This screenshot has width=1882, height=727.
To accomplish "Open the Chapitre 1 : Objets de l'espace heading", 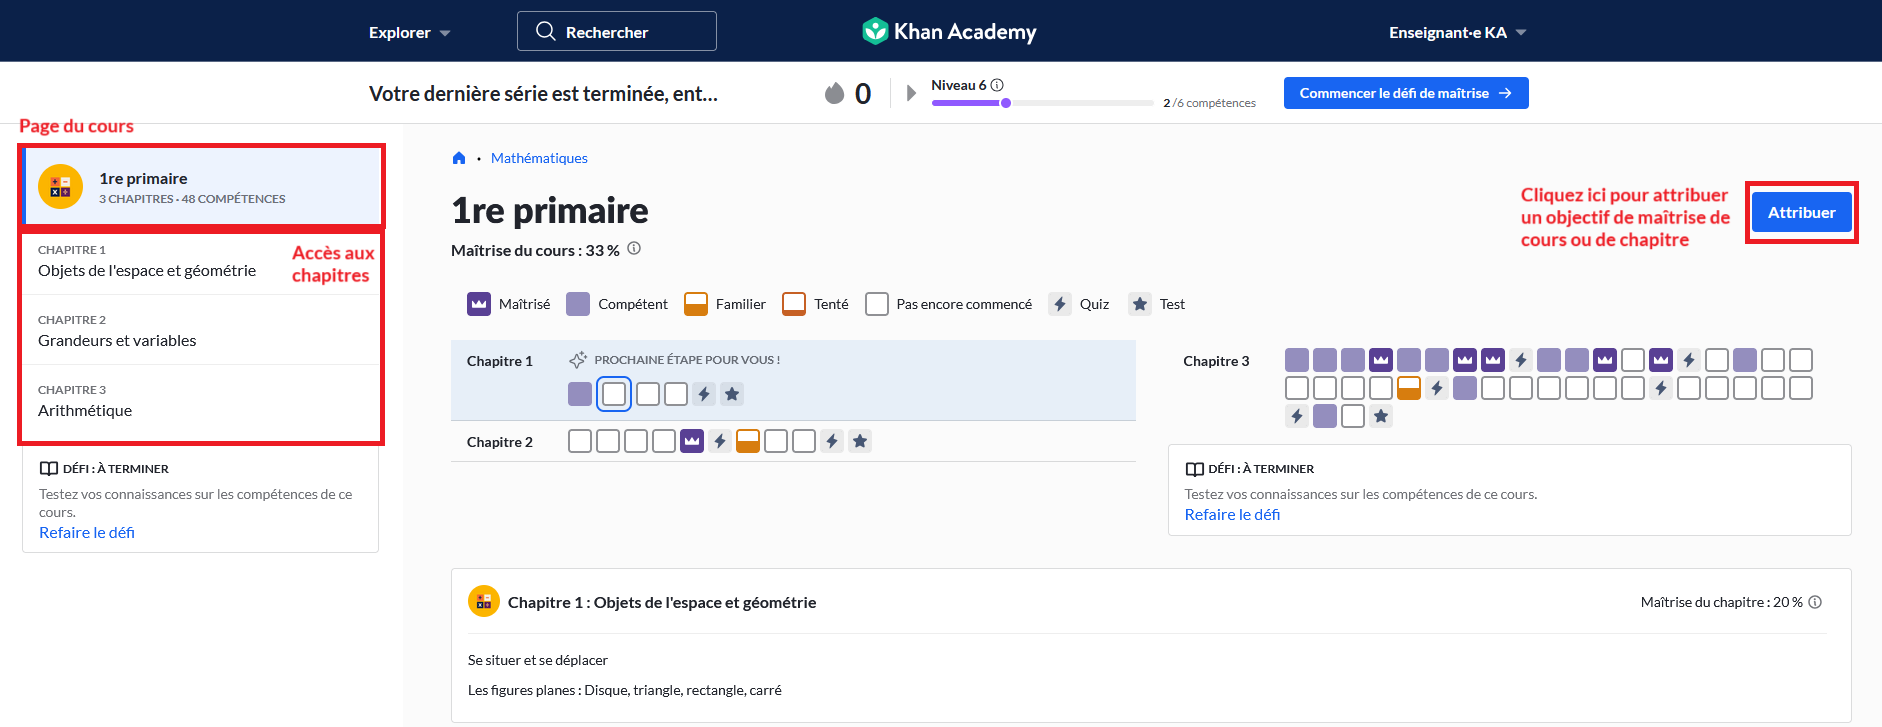I will (x=662, y=602).
